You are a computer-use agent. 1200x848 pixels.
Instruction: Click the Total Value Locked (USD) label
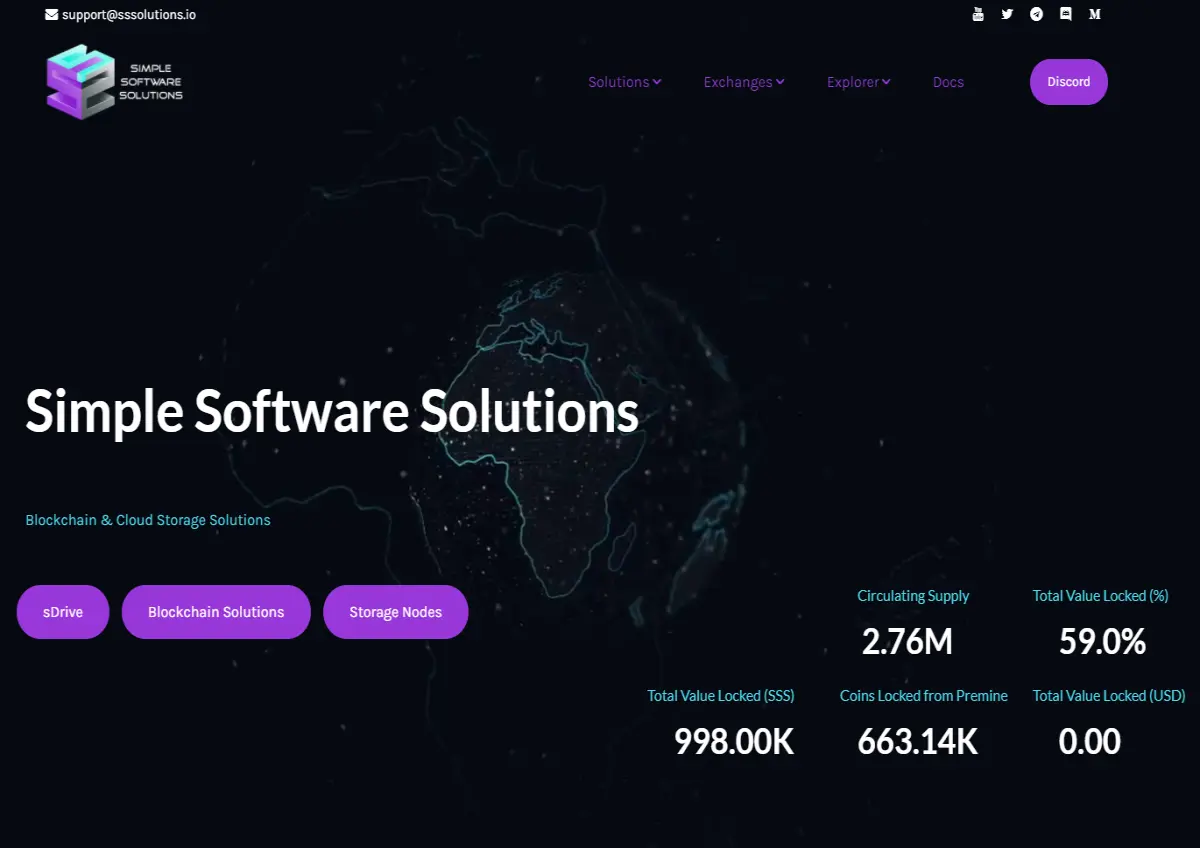click(1109, 696)
